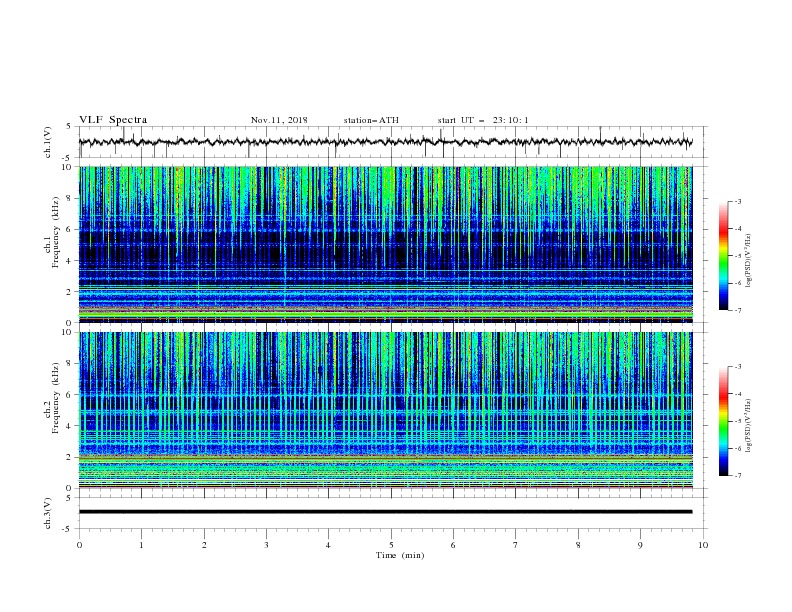
Task: Click time axis tick label 8
Action: (x=578, y=545)
